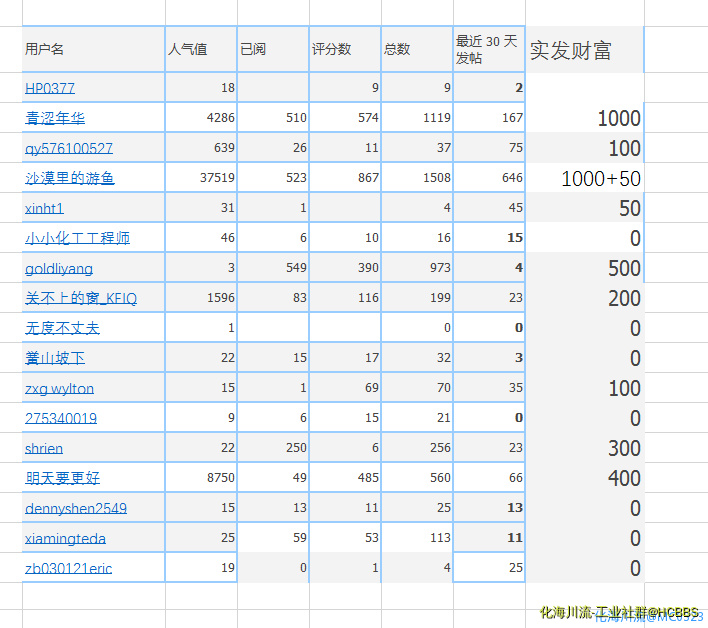
Task: Follow the 275340019 user link
Action: (x=61, y=418)
